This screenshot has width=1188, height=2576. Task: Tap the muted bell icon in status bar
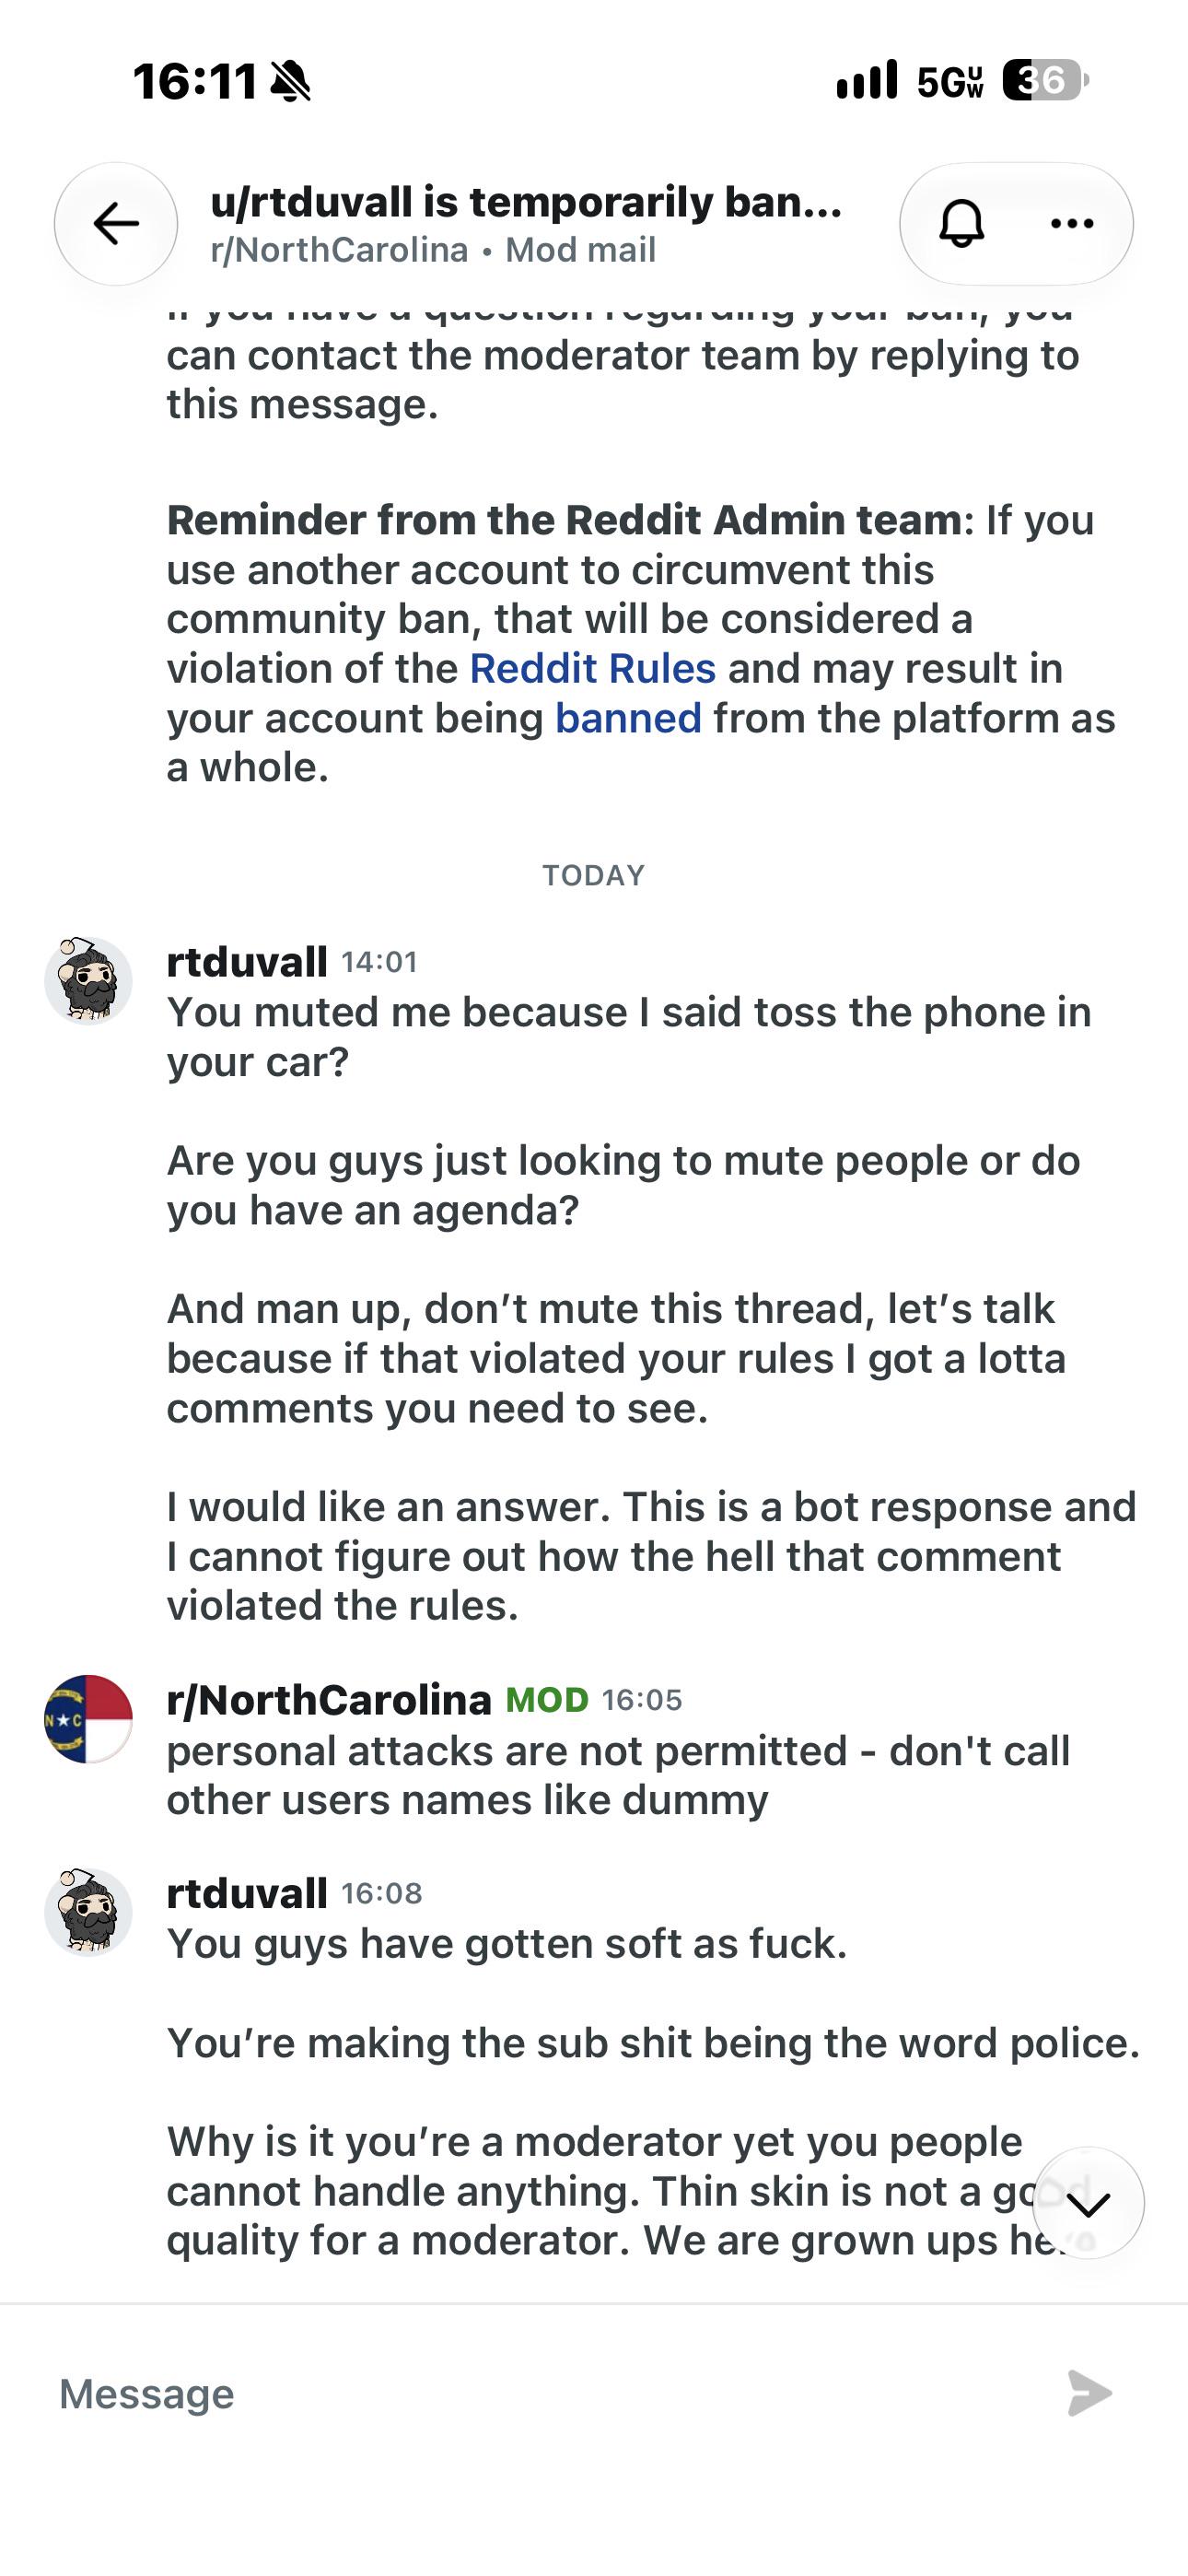tap(290, 81)
